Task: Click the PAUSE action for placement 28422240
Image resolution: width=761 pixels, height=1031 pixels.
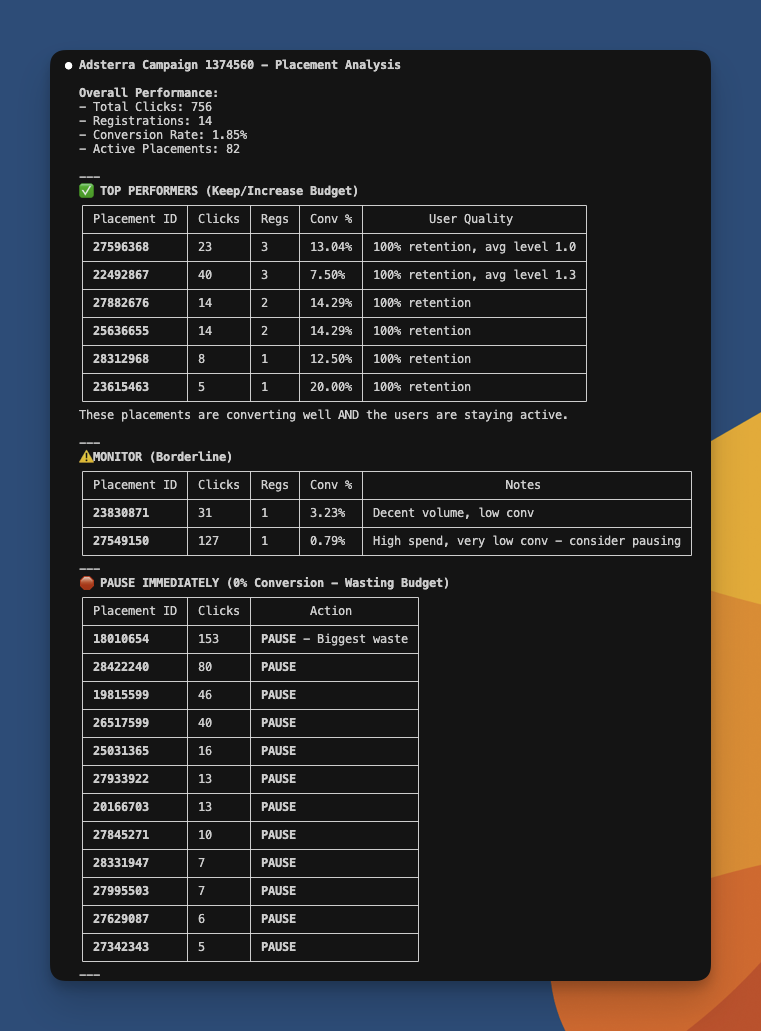Action: (x=278, y=667)
